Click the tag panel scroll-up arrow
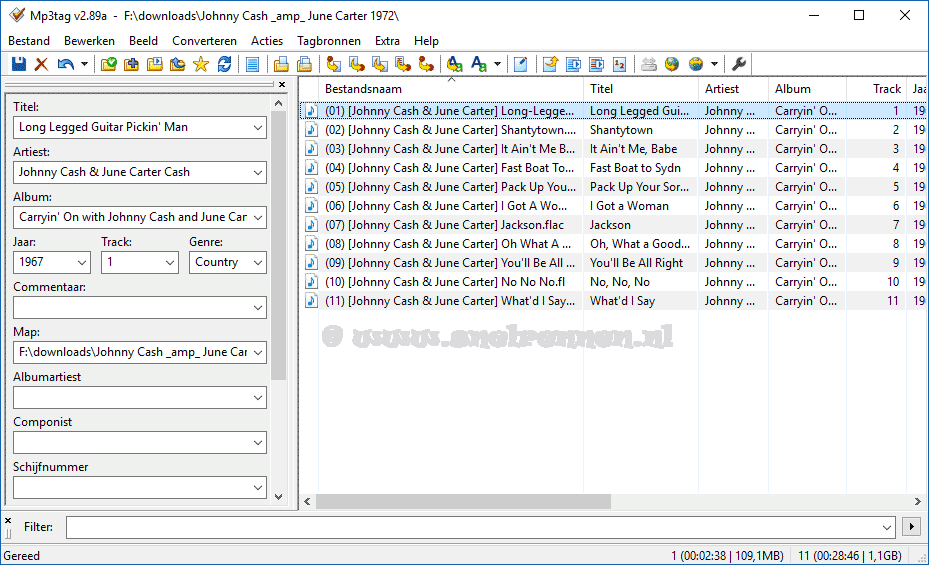 point(278,103)
